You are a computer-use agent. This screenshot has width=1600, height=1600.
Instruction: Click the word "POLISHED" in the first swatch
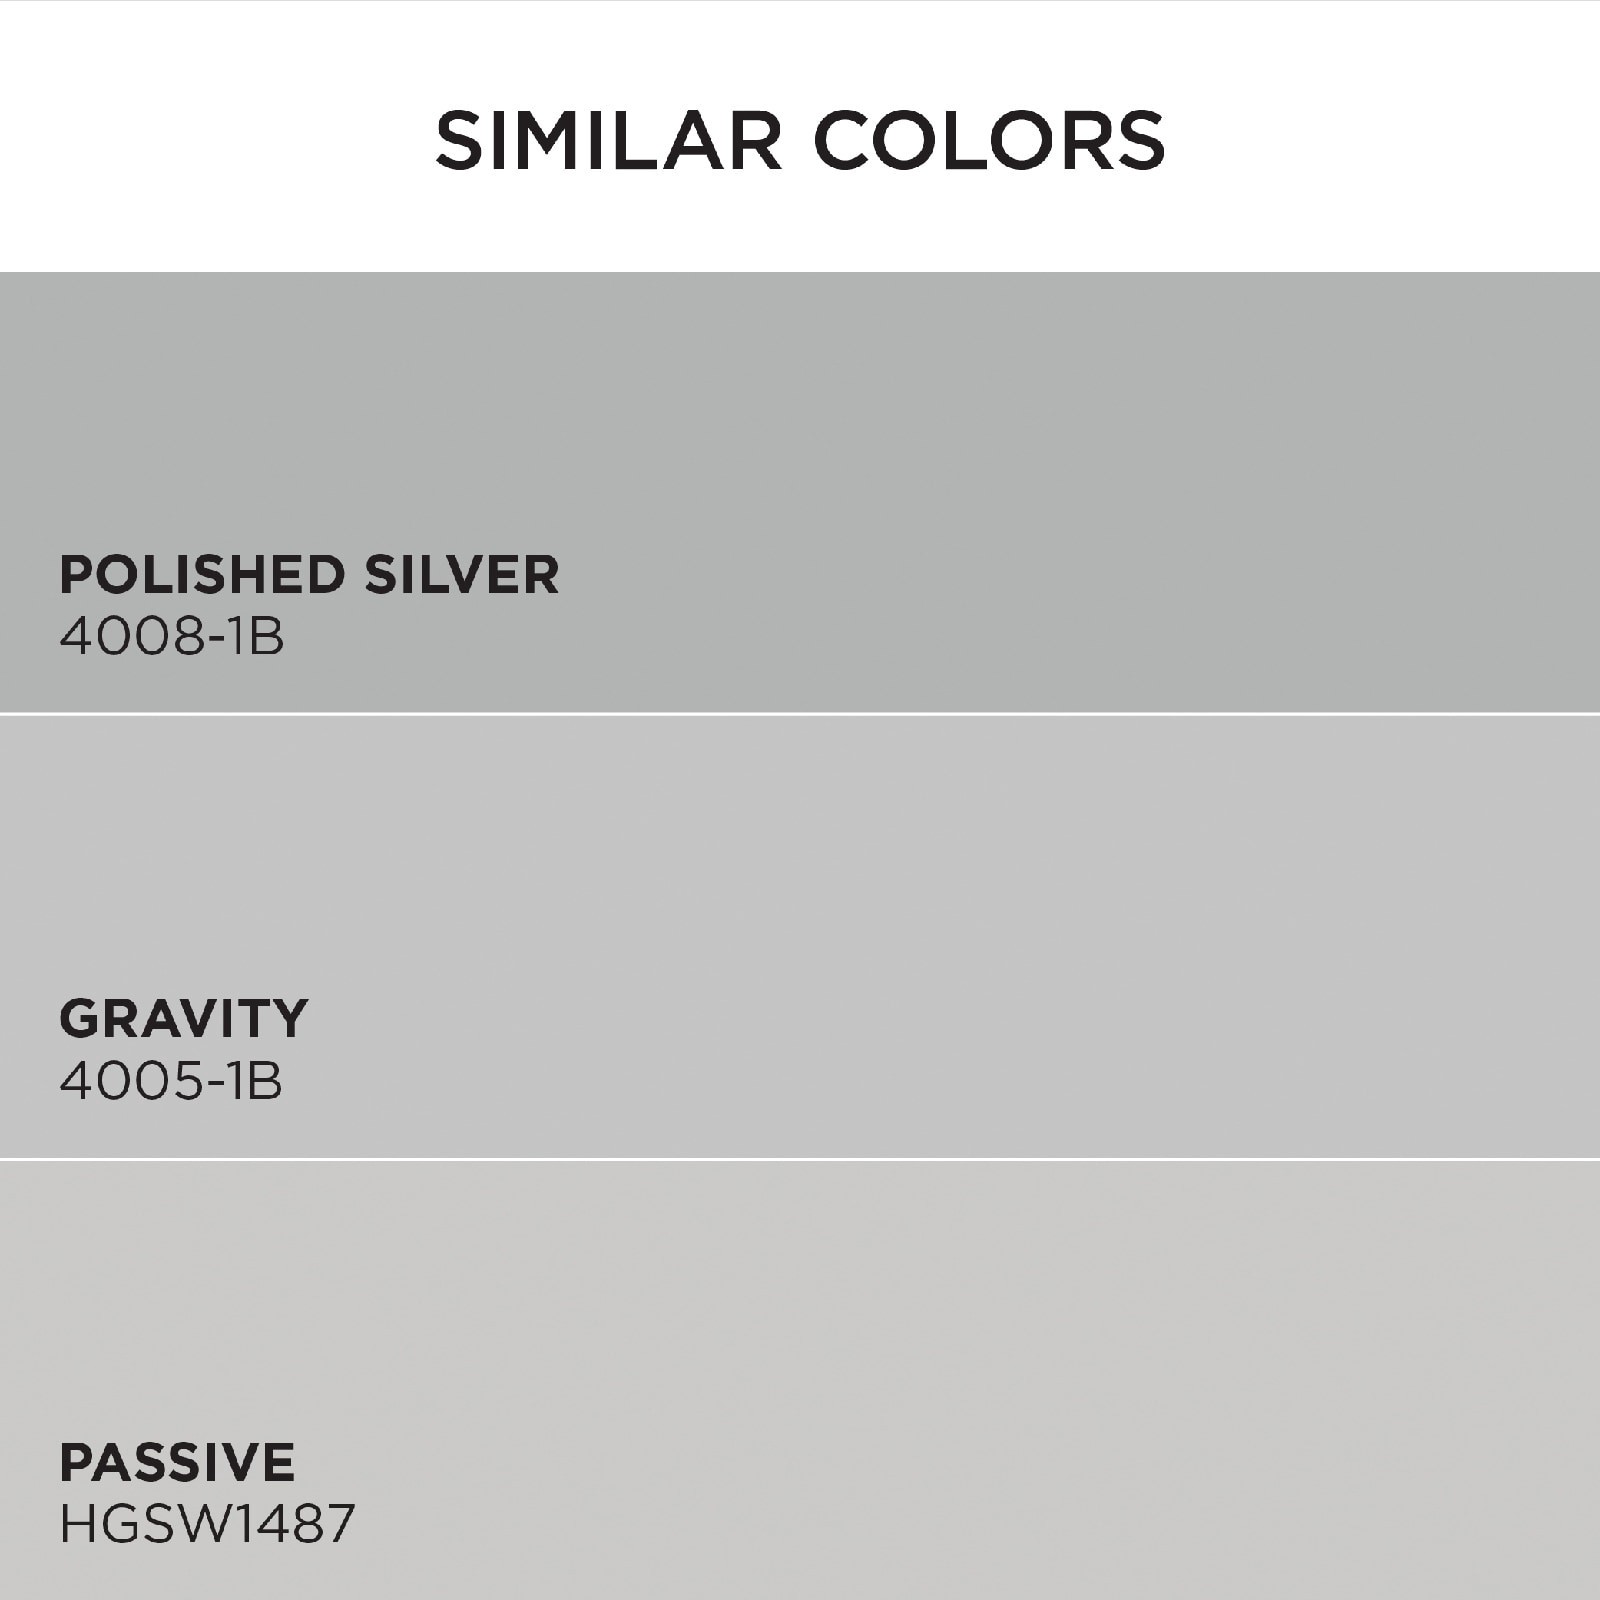203,575
